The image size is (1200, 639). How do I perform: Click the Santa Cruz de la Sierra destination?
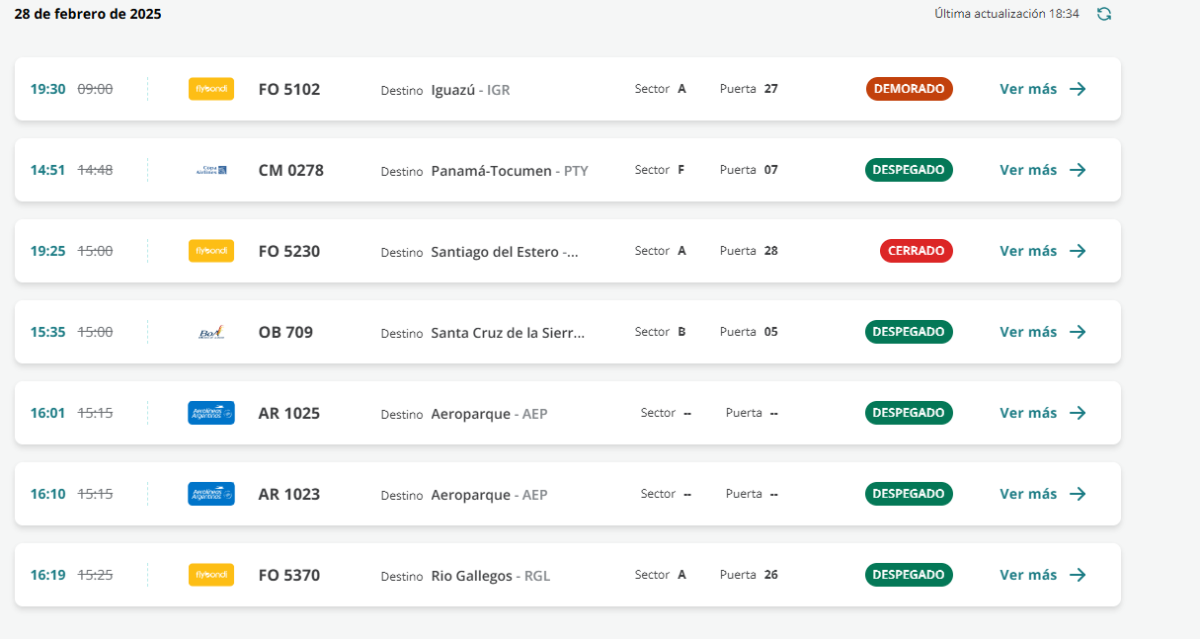[x=507, y=332]
